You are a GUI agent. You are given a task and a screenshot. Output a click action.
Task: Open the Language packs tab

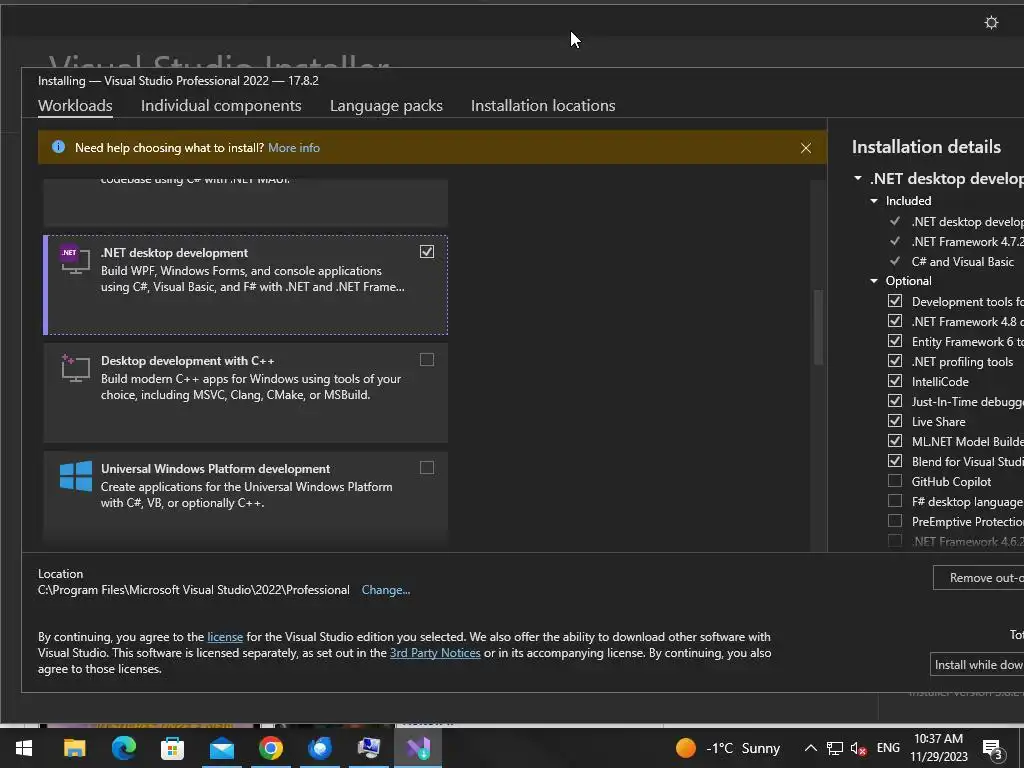386,106
